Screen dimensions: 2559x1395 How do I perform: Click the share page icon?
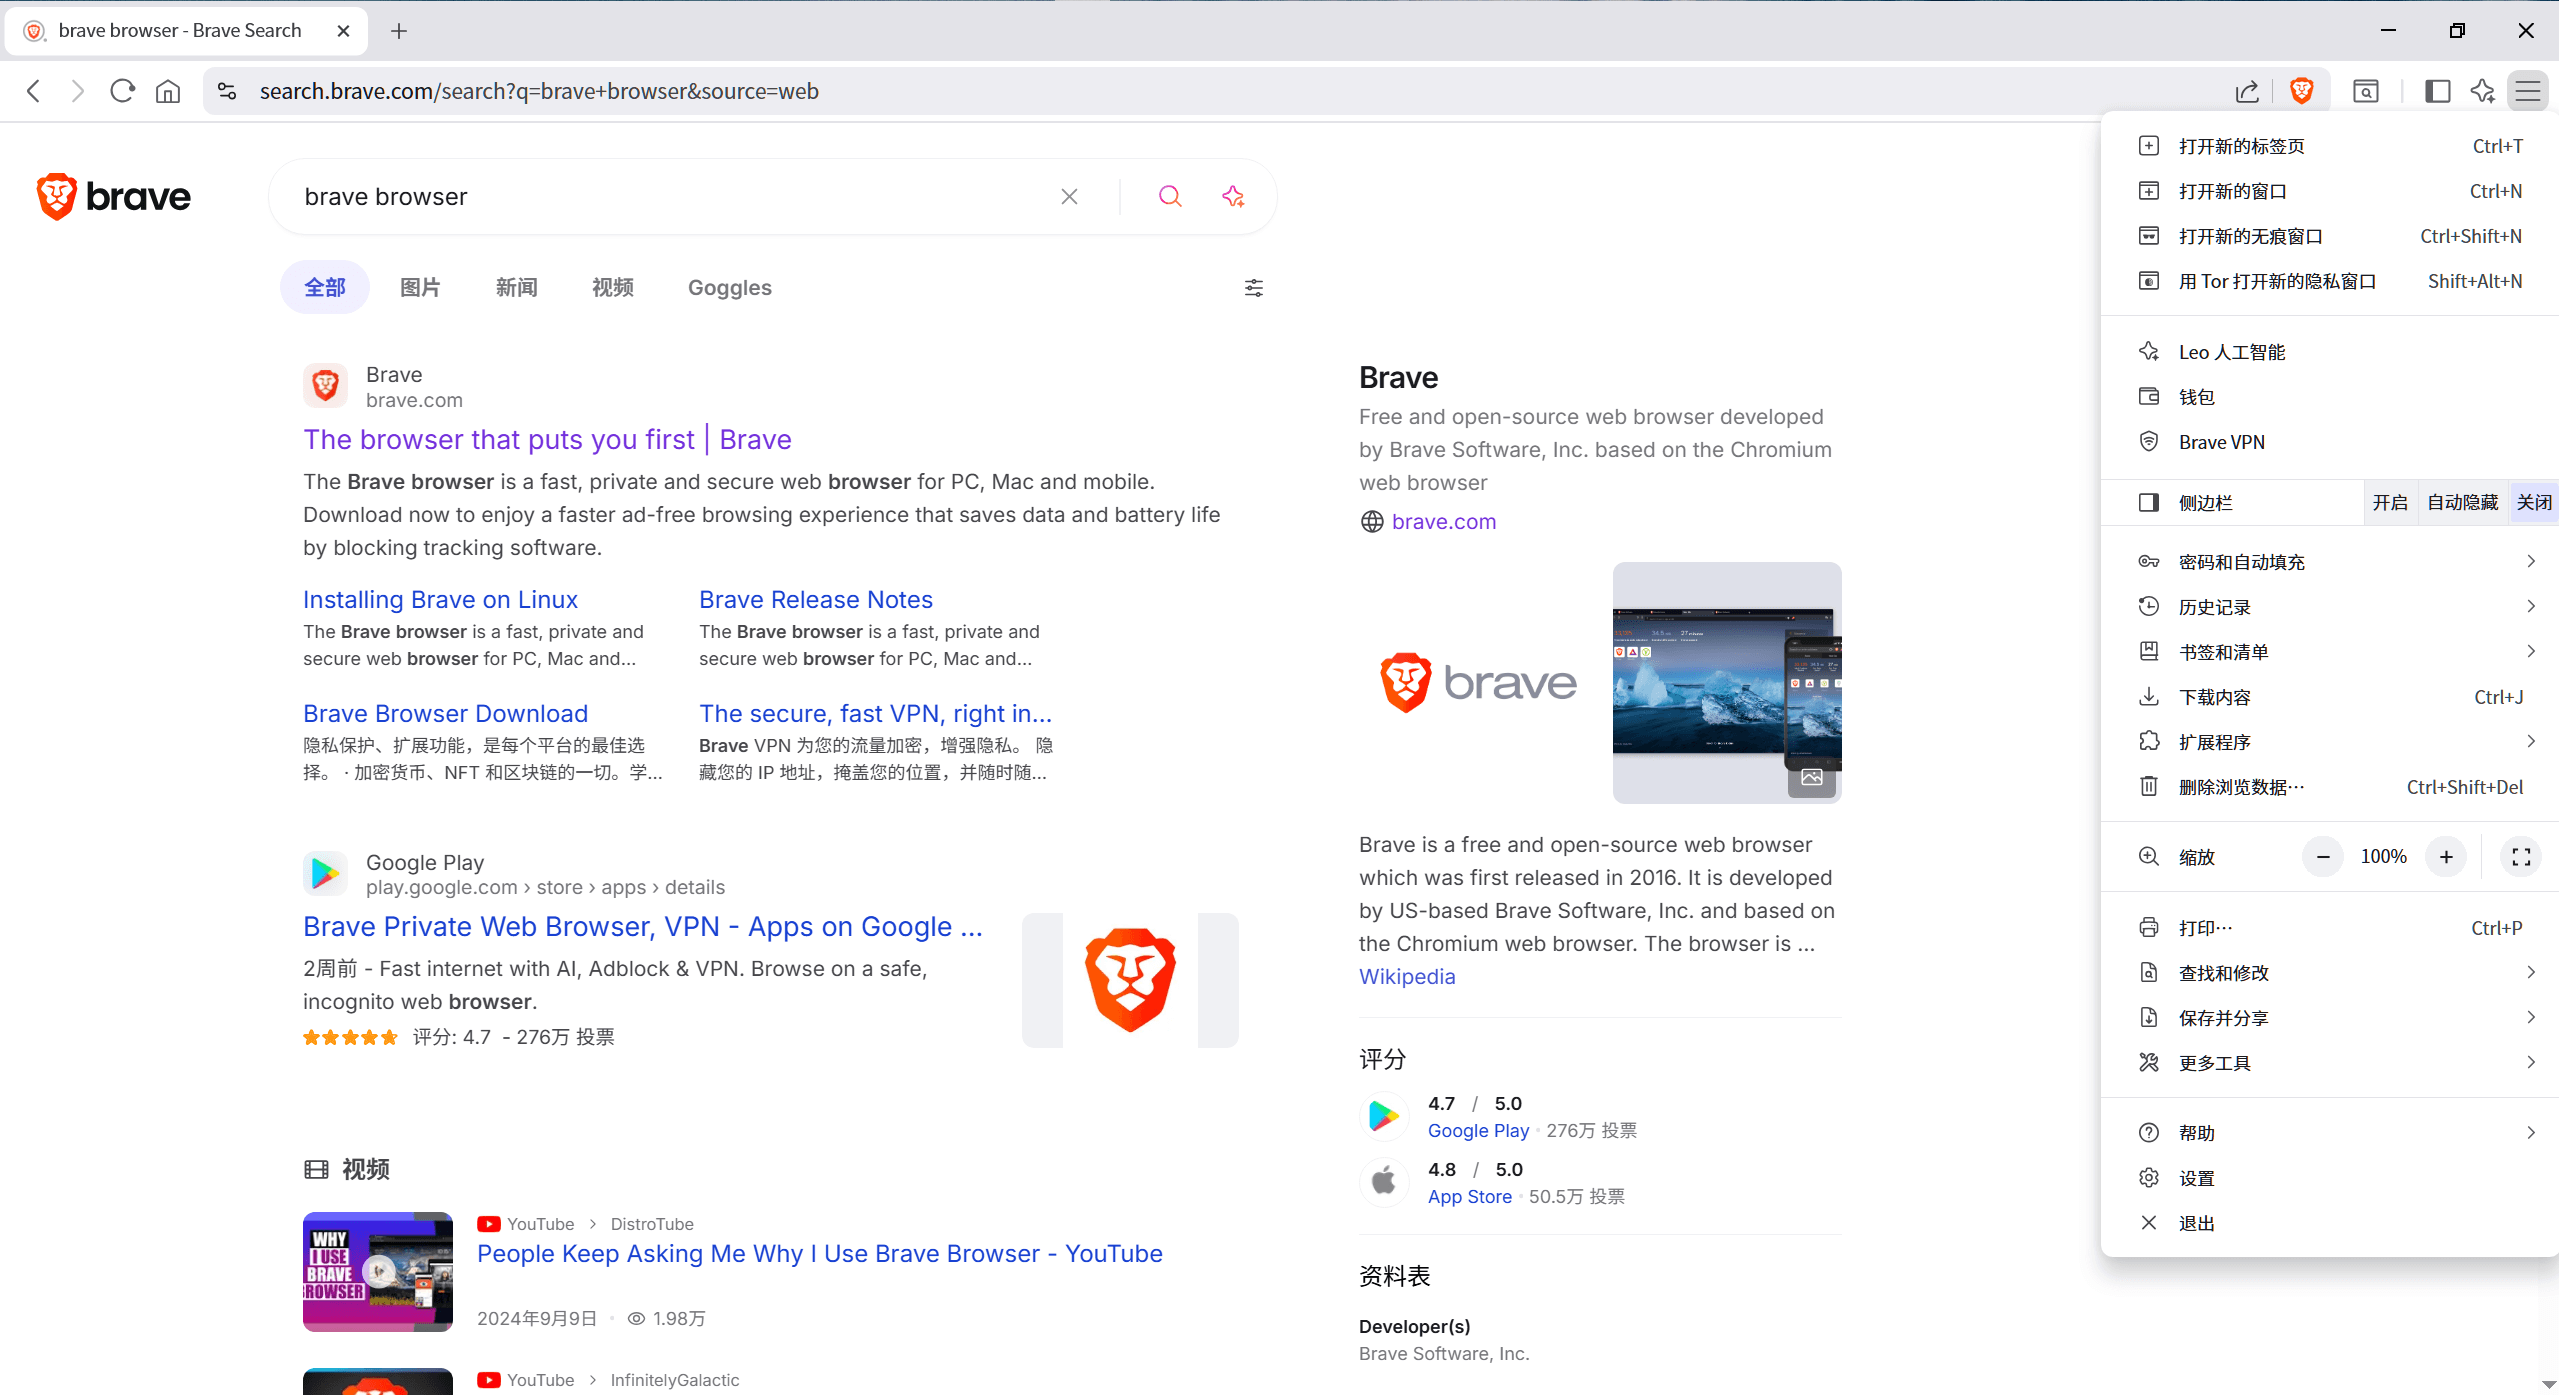(2247, 91)
